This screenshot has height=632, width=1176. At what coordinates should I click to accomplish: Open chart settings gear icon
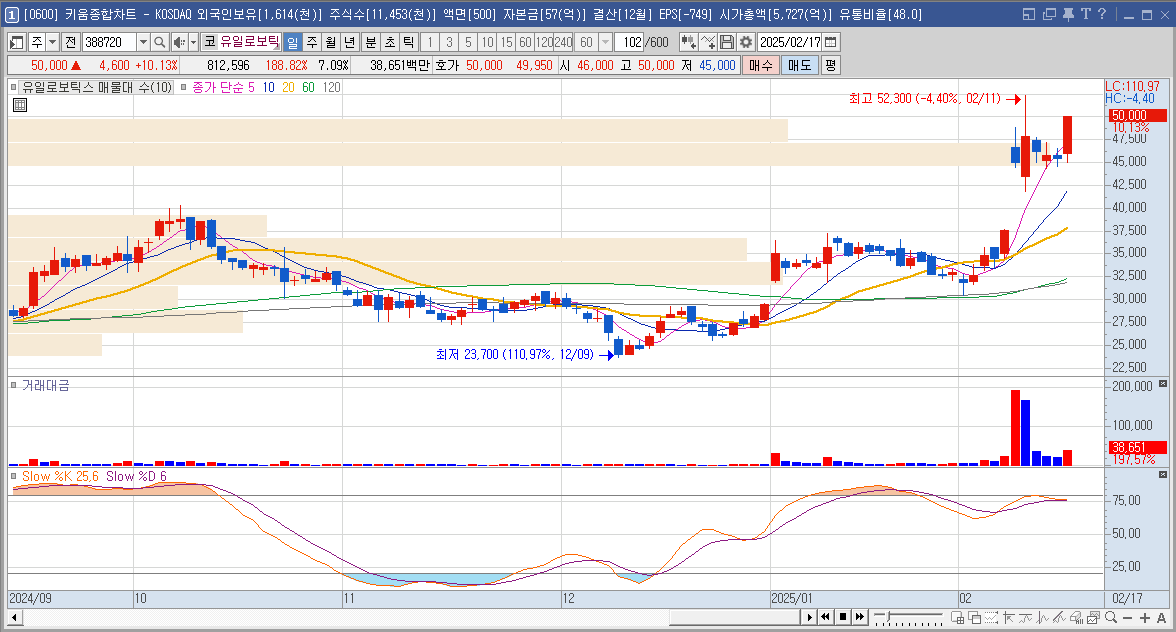746,43
